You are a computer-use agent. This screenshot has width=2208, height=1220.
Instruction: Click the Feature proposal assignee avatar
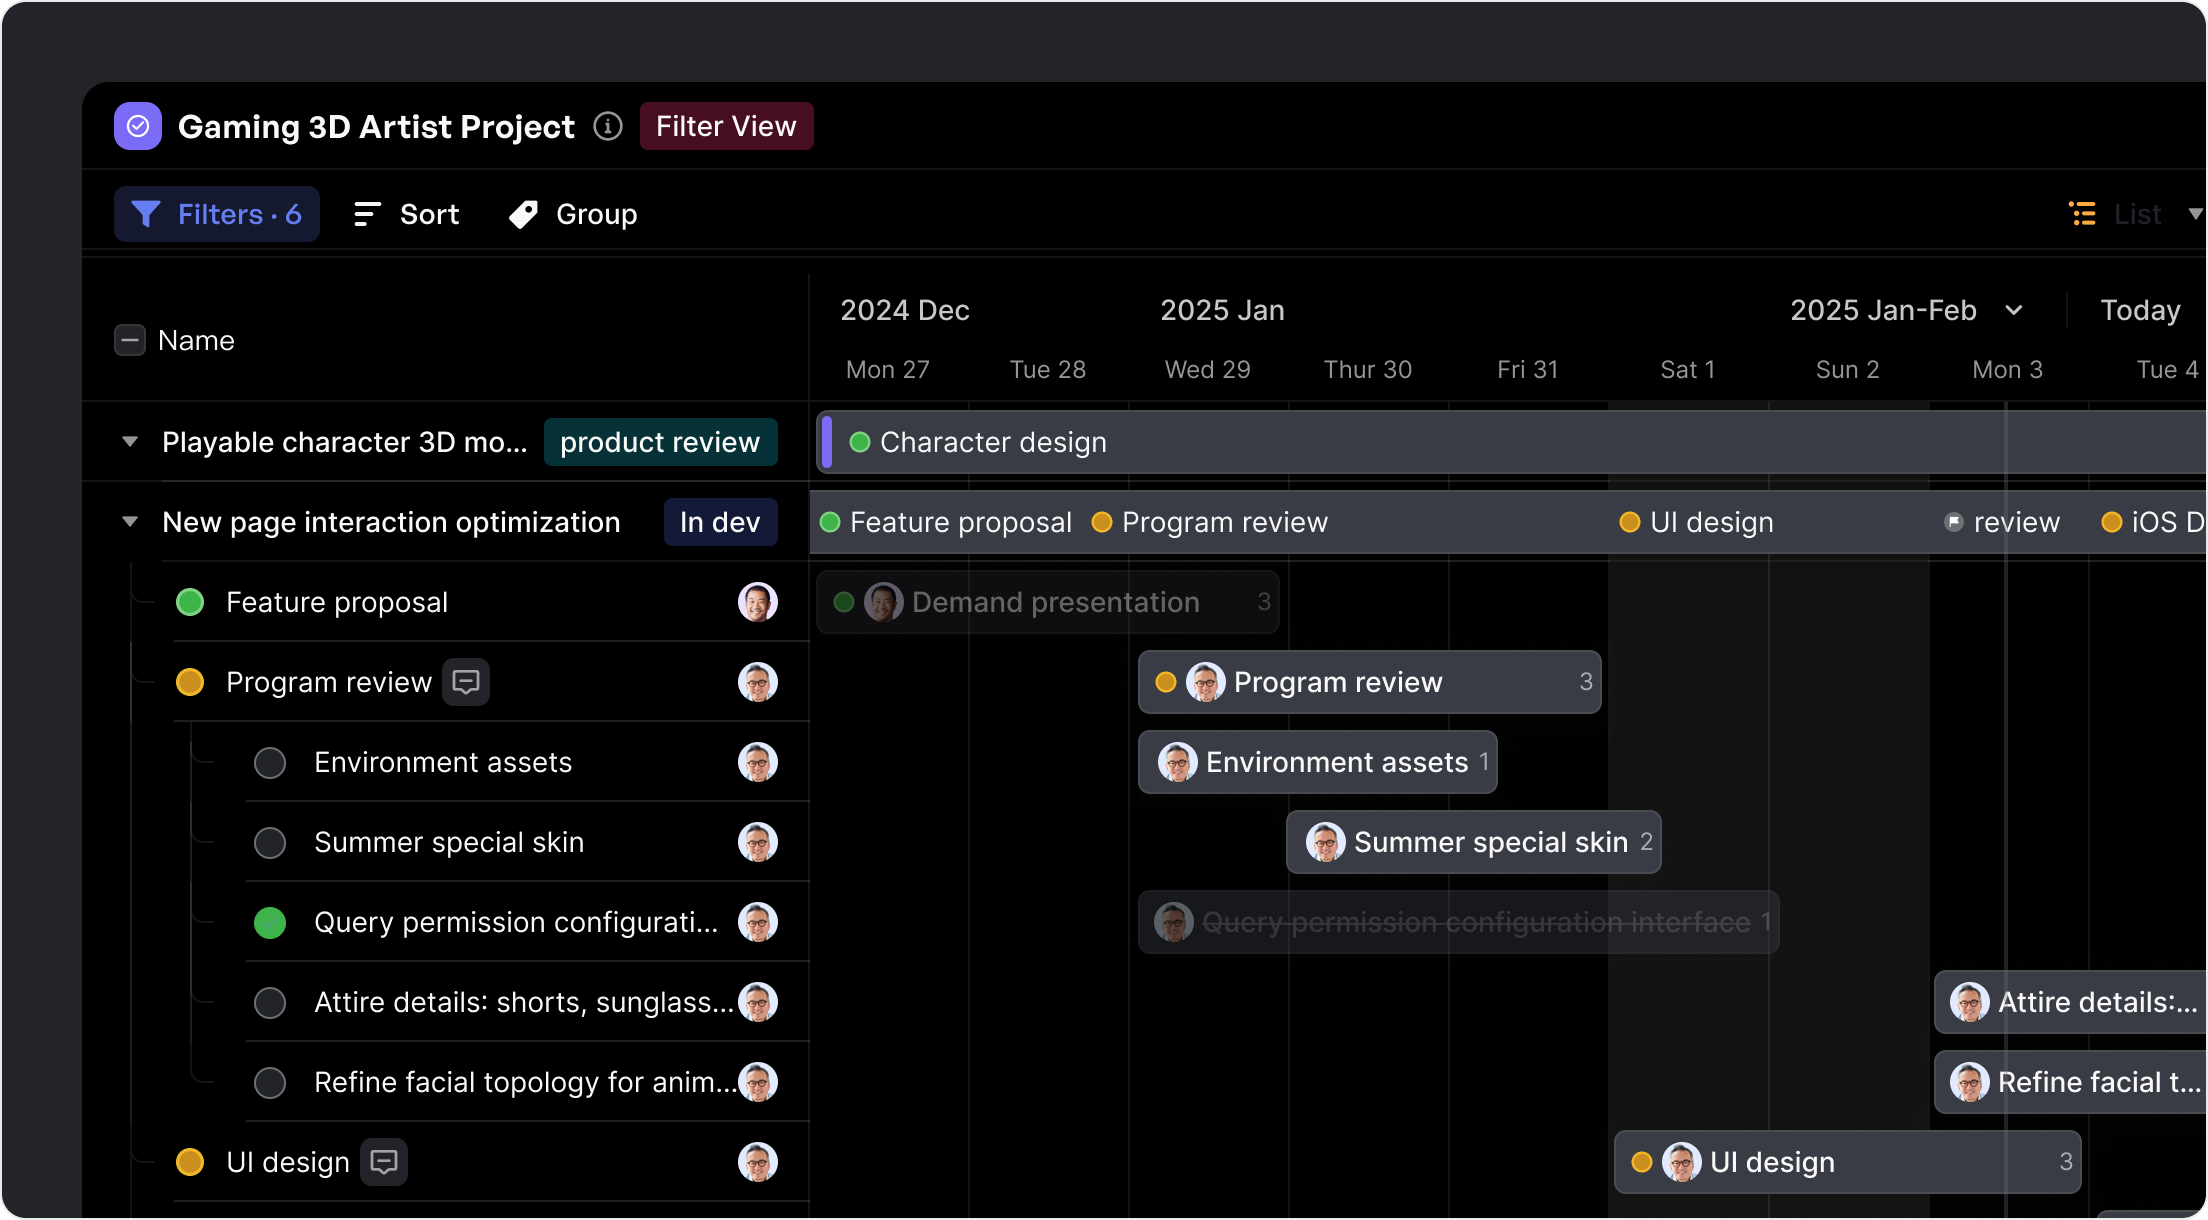757,602
